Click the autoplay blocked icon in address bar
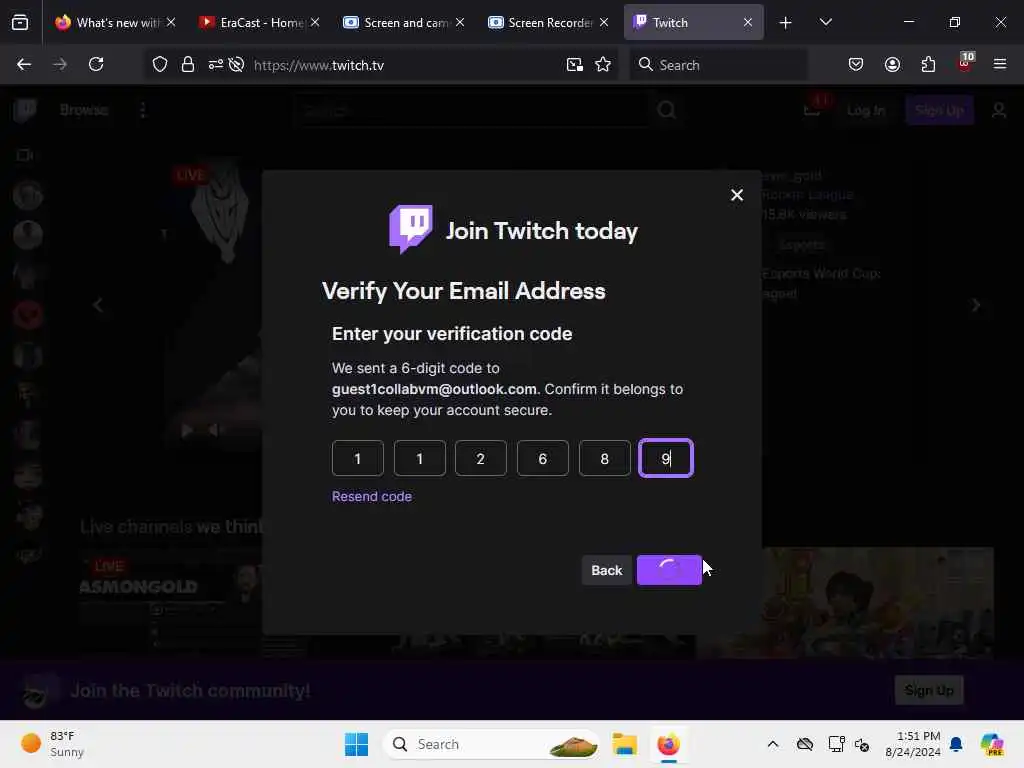This screenshot has height=768, width=1024. (236, 64)
